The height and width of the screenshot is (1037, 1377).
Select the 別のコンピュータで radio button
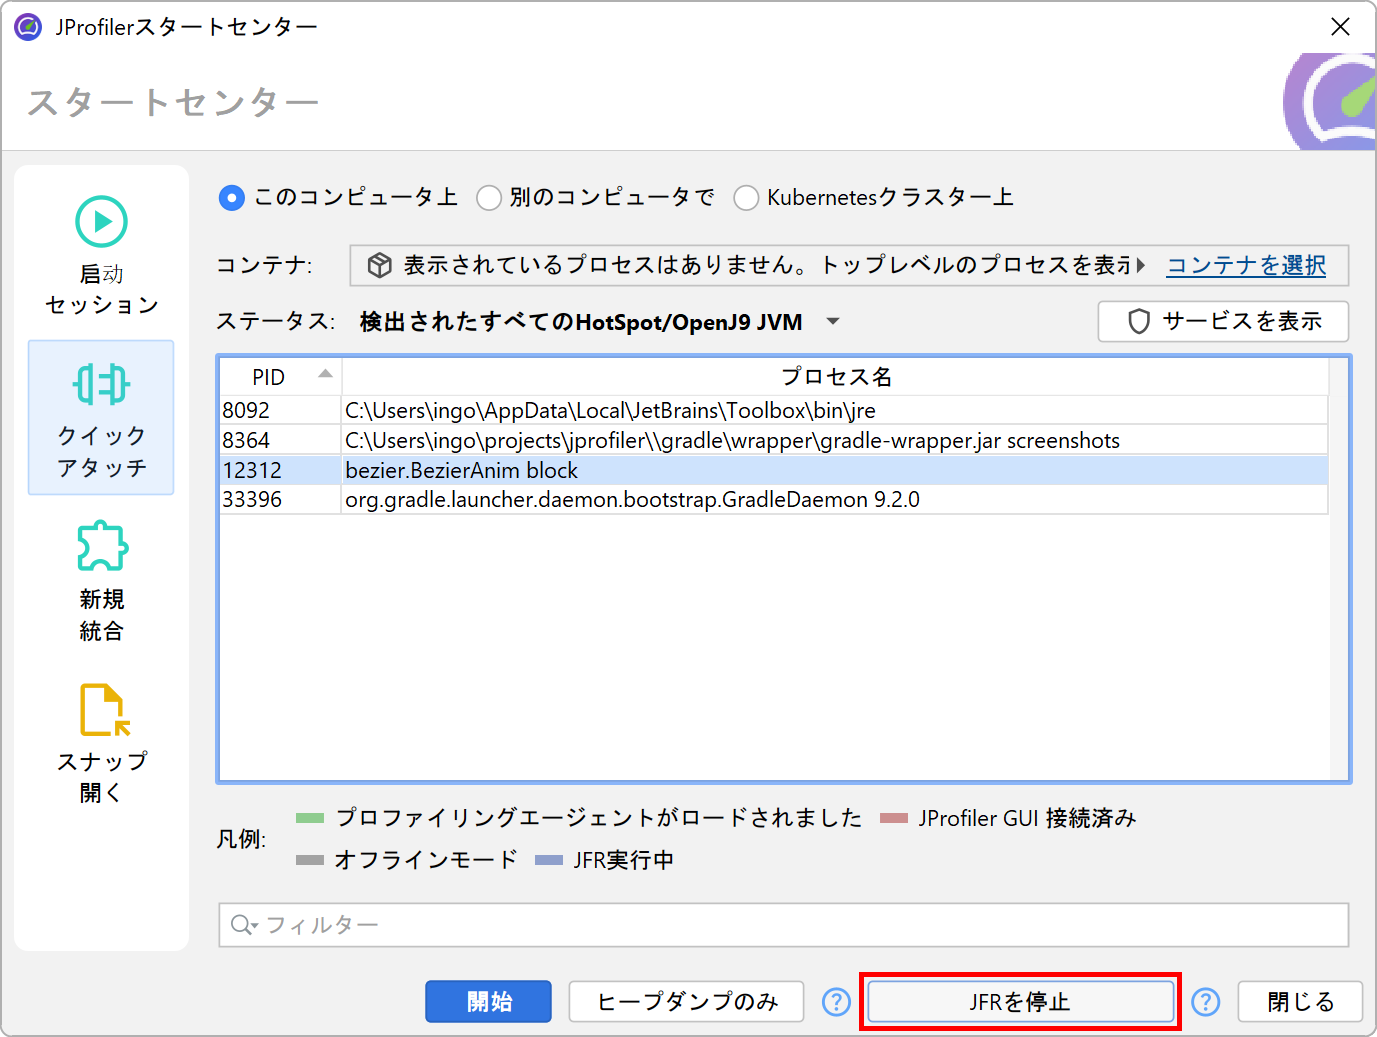click(489, 198)
